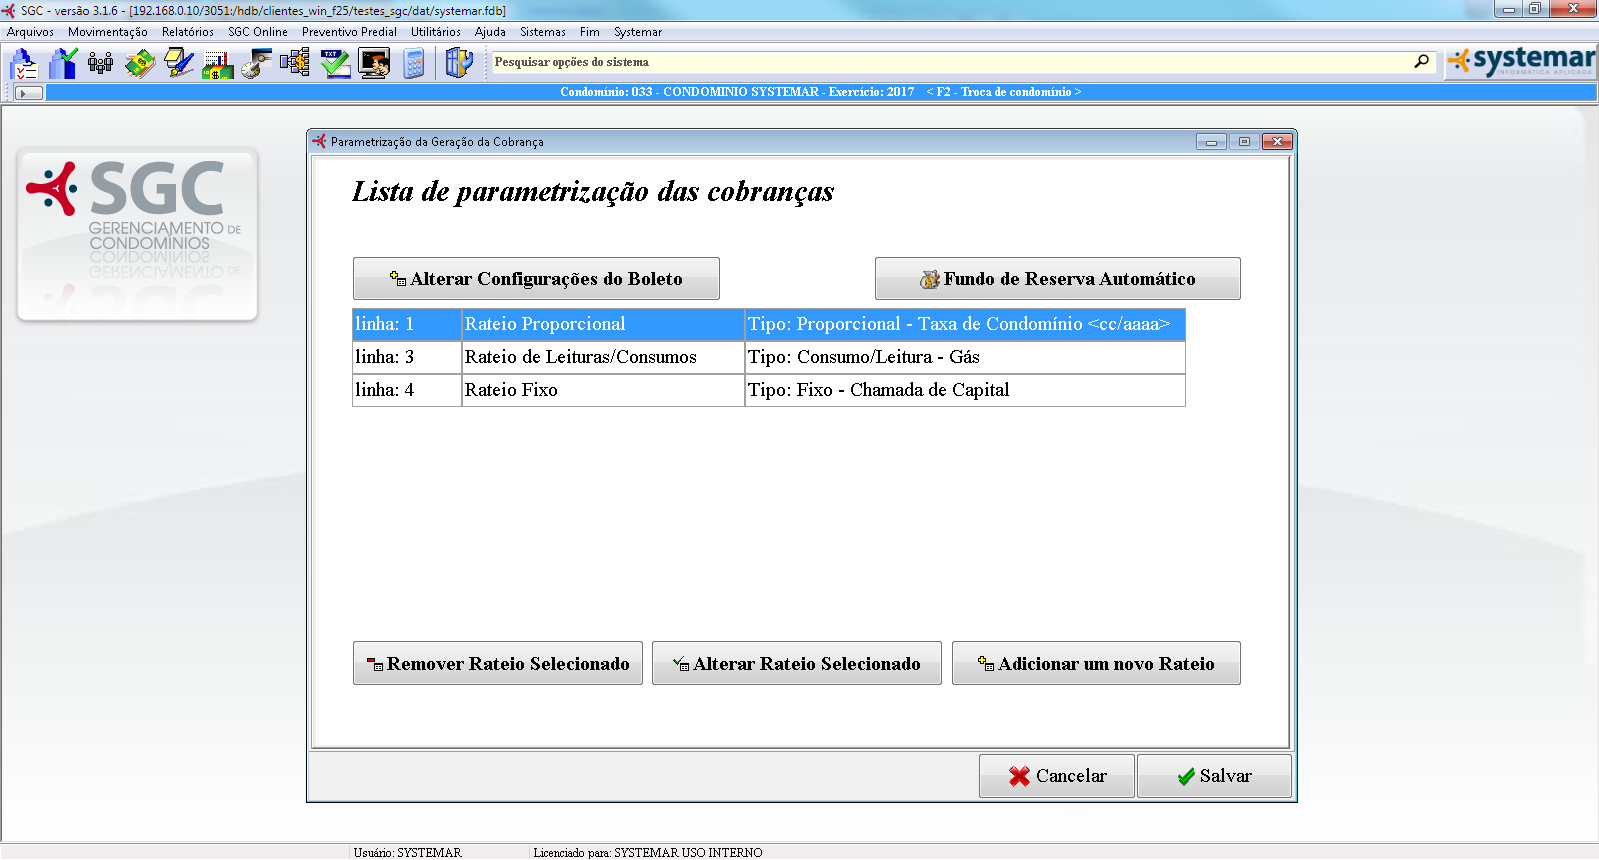Expand the small arrow panel below toolbar
The image size is (1599, 860).
29,93
